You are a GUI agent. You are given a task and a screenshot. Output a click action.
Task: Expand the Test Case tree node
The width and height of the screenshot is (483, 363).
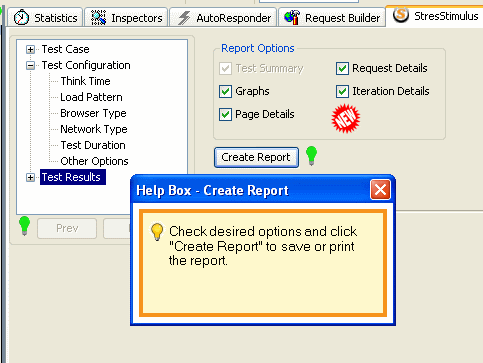point(30,50)
